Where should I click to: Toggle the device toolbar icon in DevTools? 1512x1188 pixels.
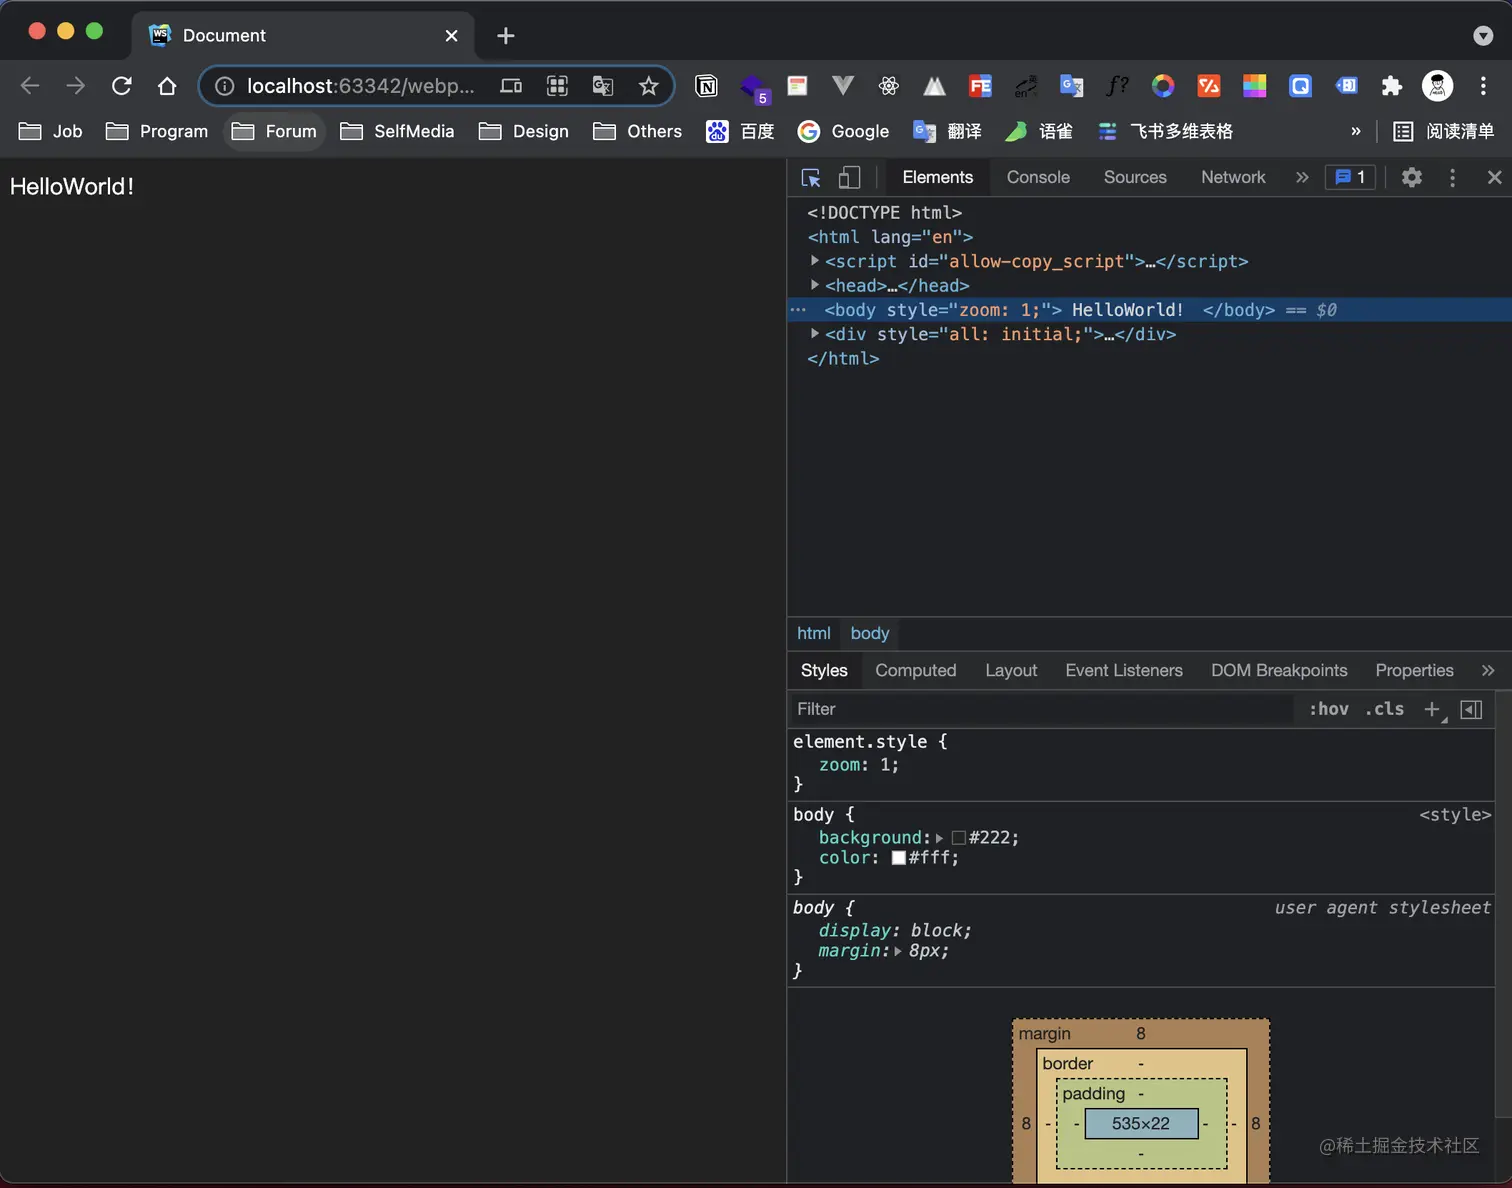tap(849, 178)
